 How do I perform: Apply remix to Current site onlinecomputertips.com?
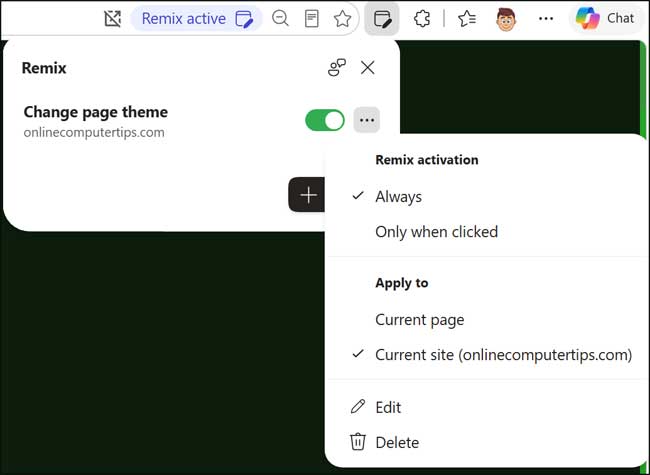pos(487,355)
